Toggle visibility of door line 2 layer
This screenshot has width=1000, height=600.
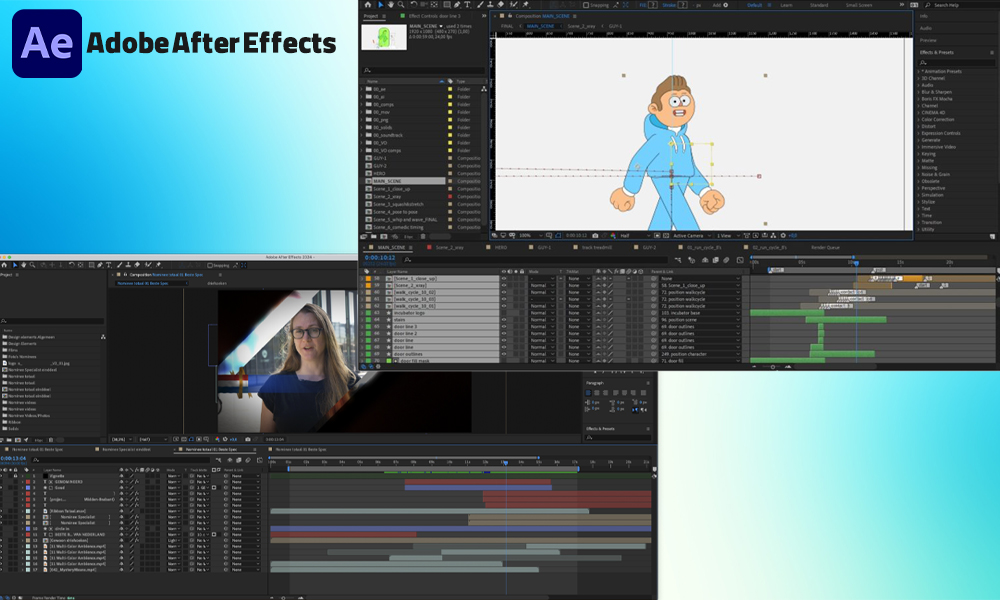click(x=504, y=333)
